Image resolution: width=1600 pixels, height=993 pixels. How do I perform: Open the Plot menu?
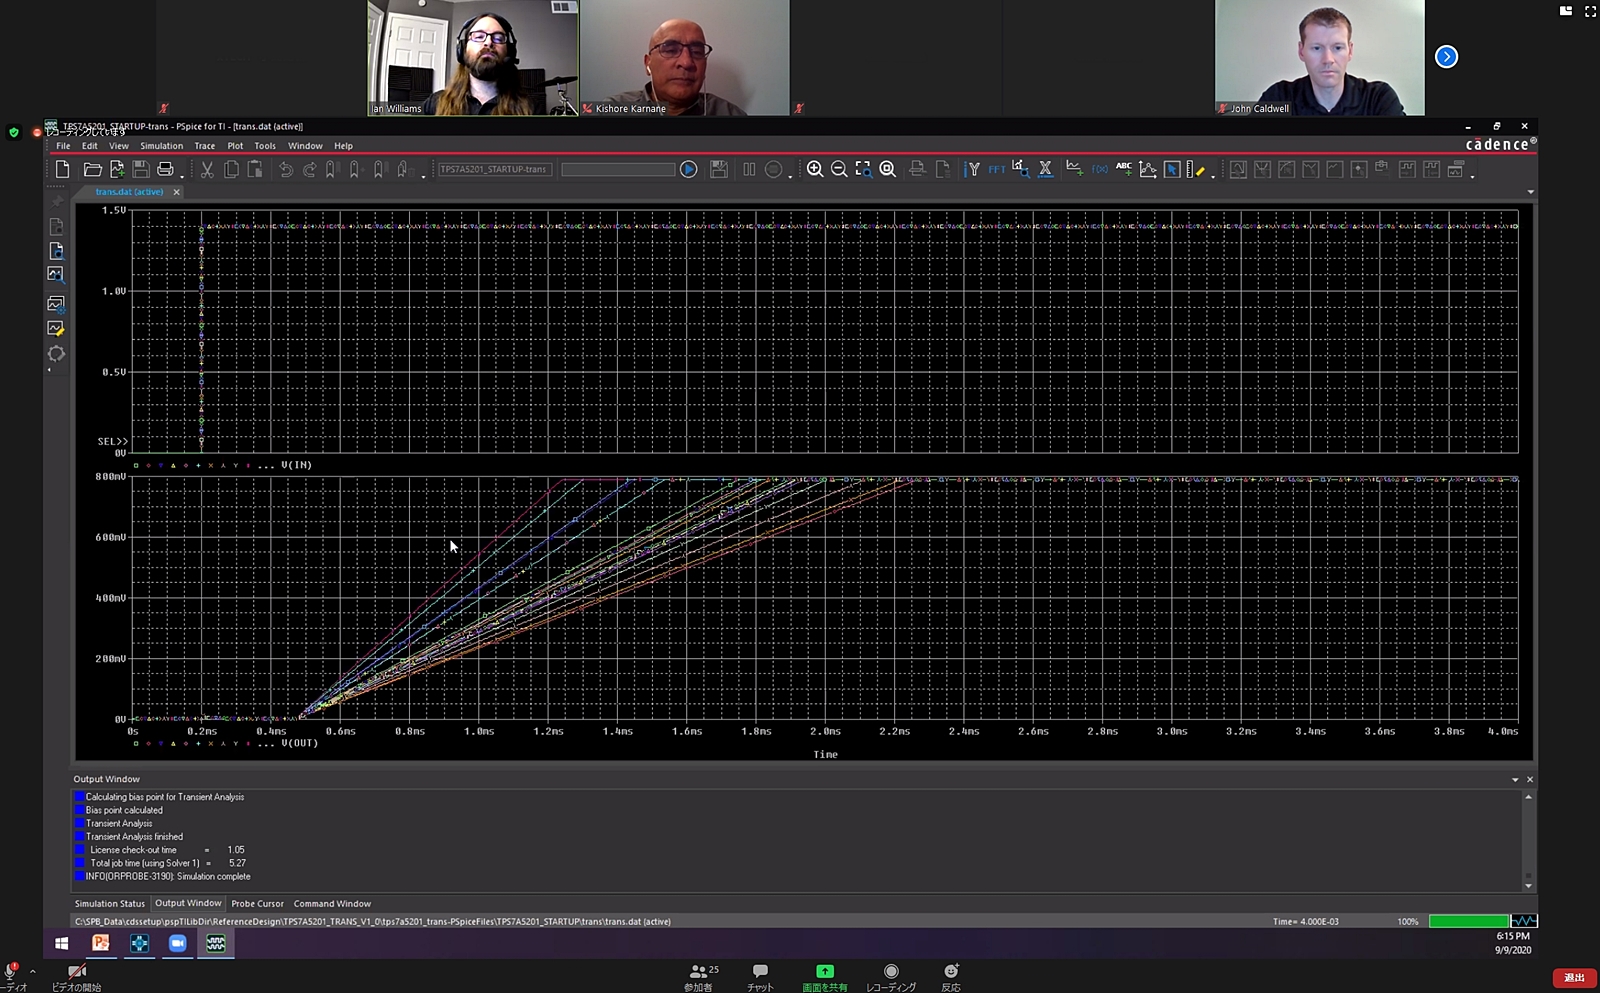235,146
